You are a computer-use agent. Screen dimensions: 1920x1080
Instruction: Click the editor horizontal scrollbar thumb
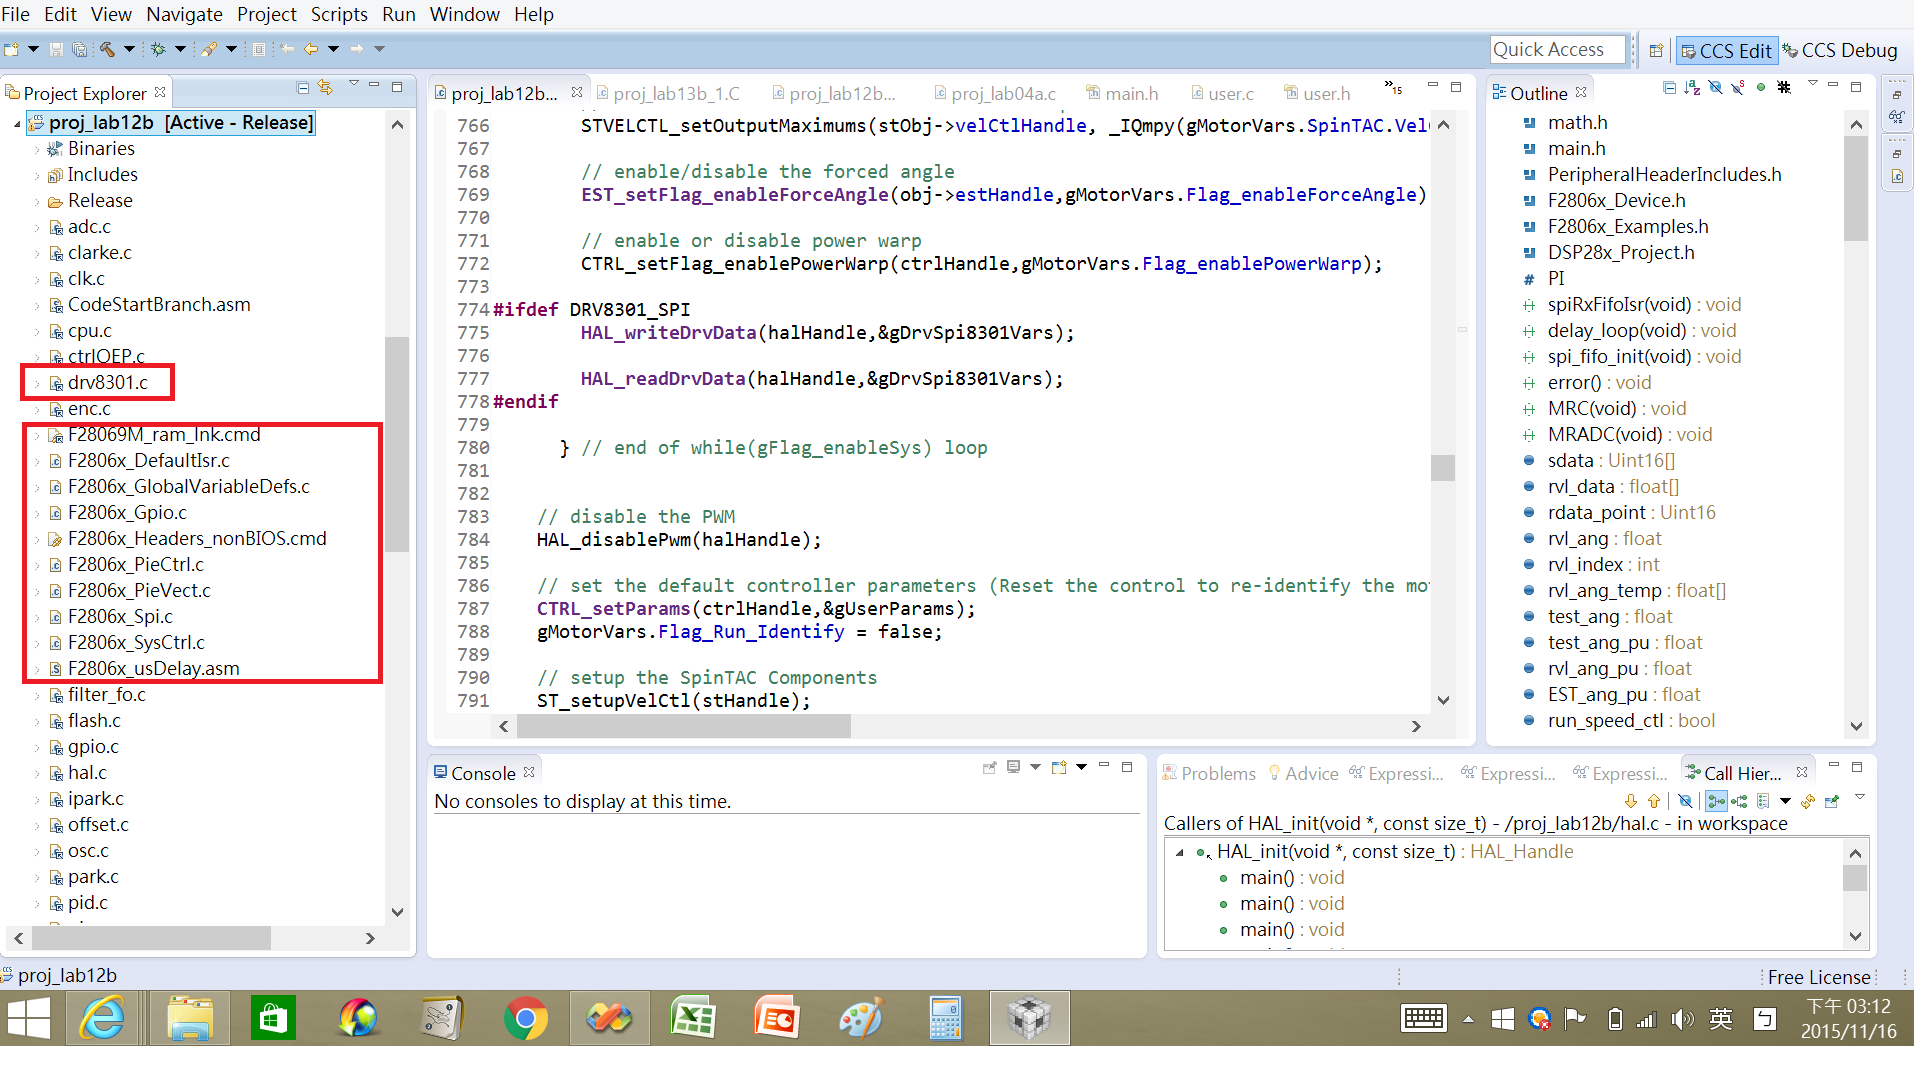(685, 726)
